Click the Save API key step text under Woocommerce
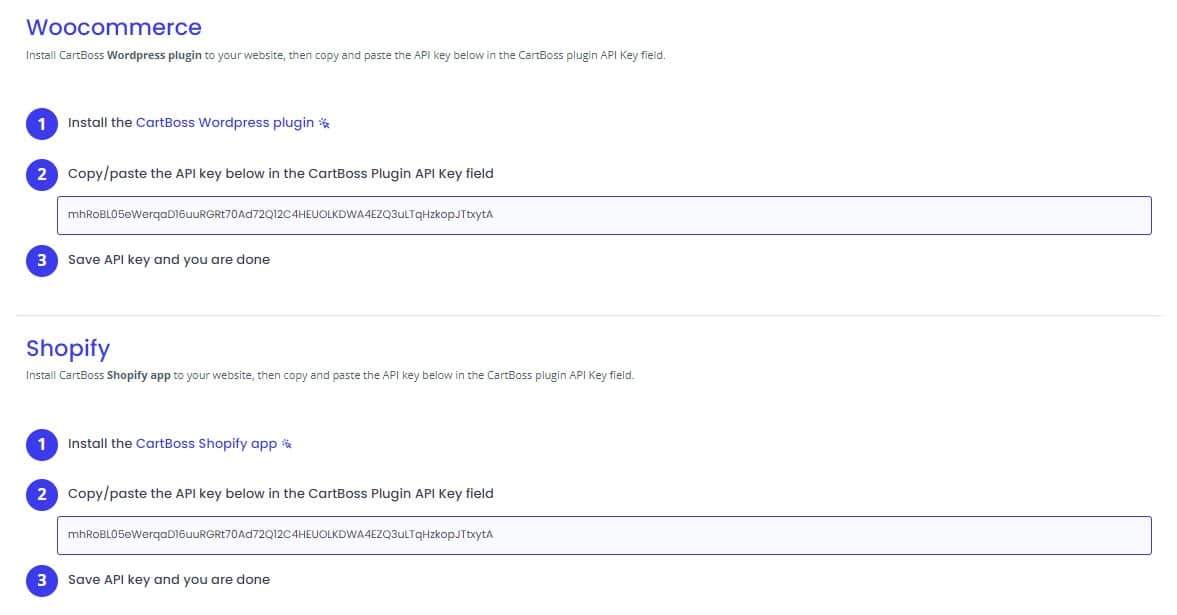Viewport: 1177px width, 615px height. click(x=167, y=259)
